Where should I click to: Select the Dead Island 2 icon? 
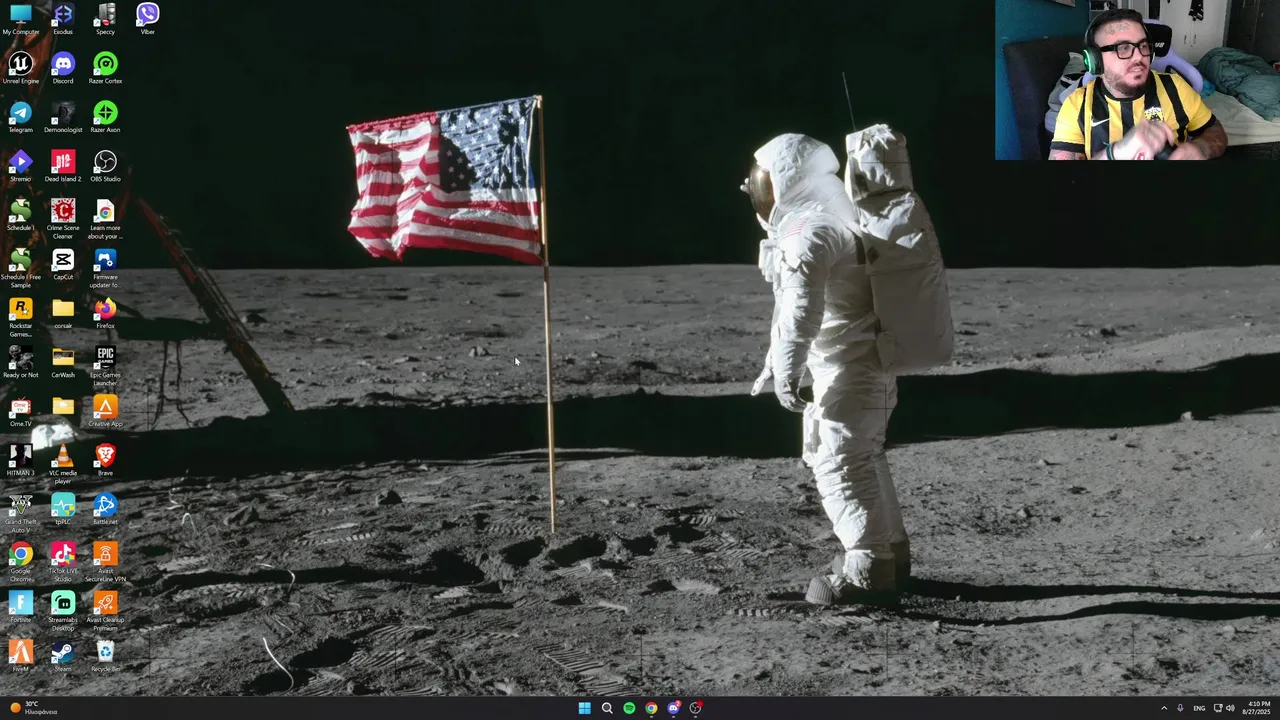(63, 166)
